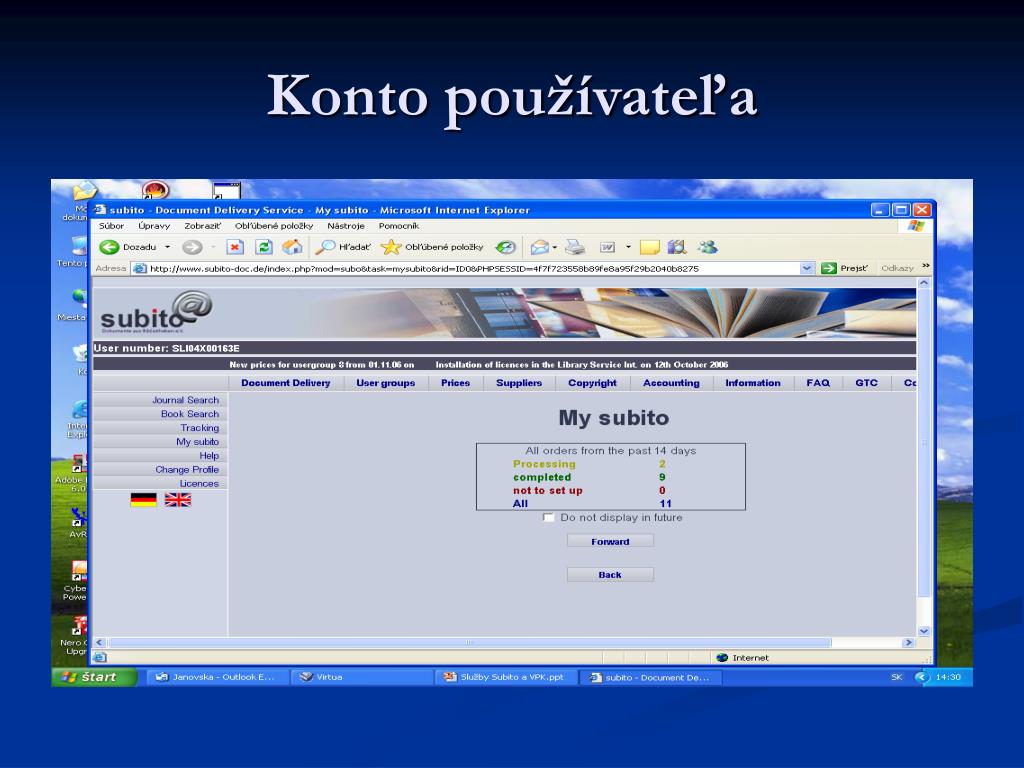1024x768 pixels.
Task: Open the Nástroje menu
Action: coord(345,226)
